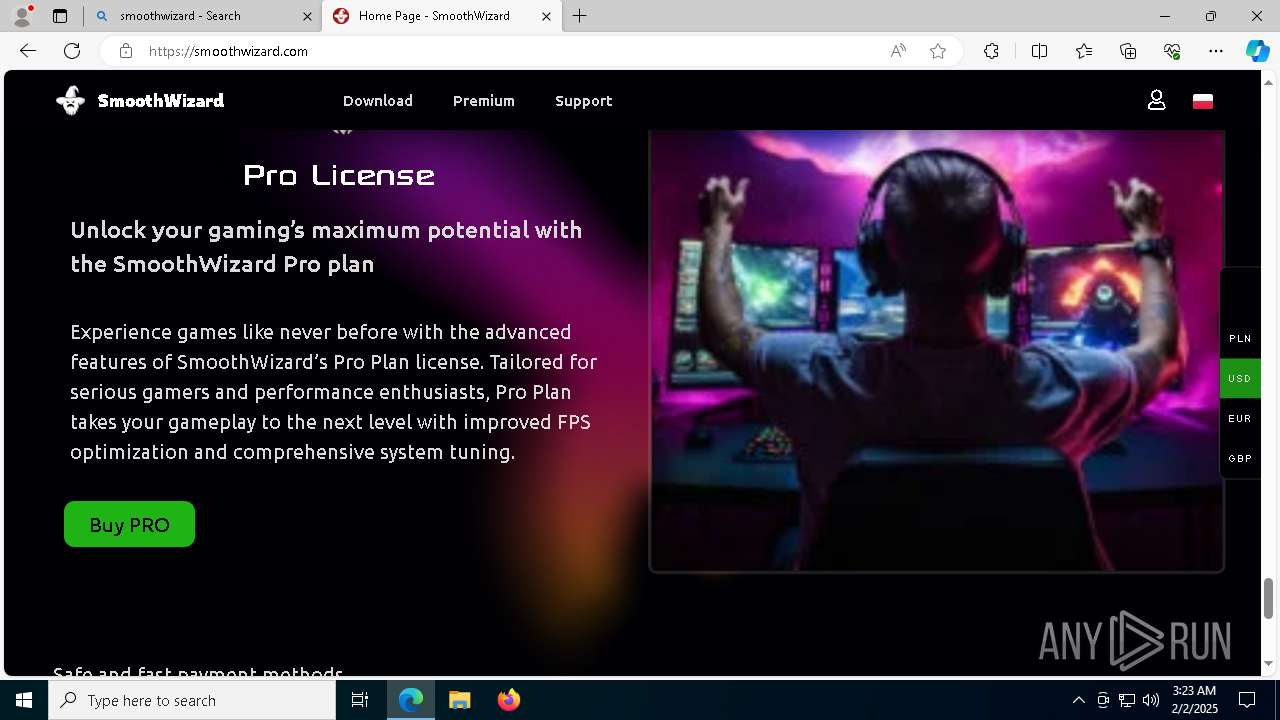This screenshot has height=720, width=1280.
Task: Show hidden tray icons chevron
Action: pyautogui.click(x=1078, y=700)
